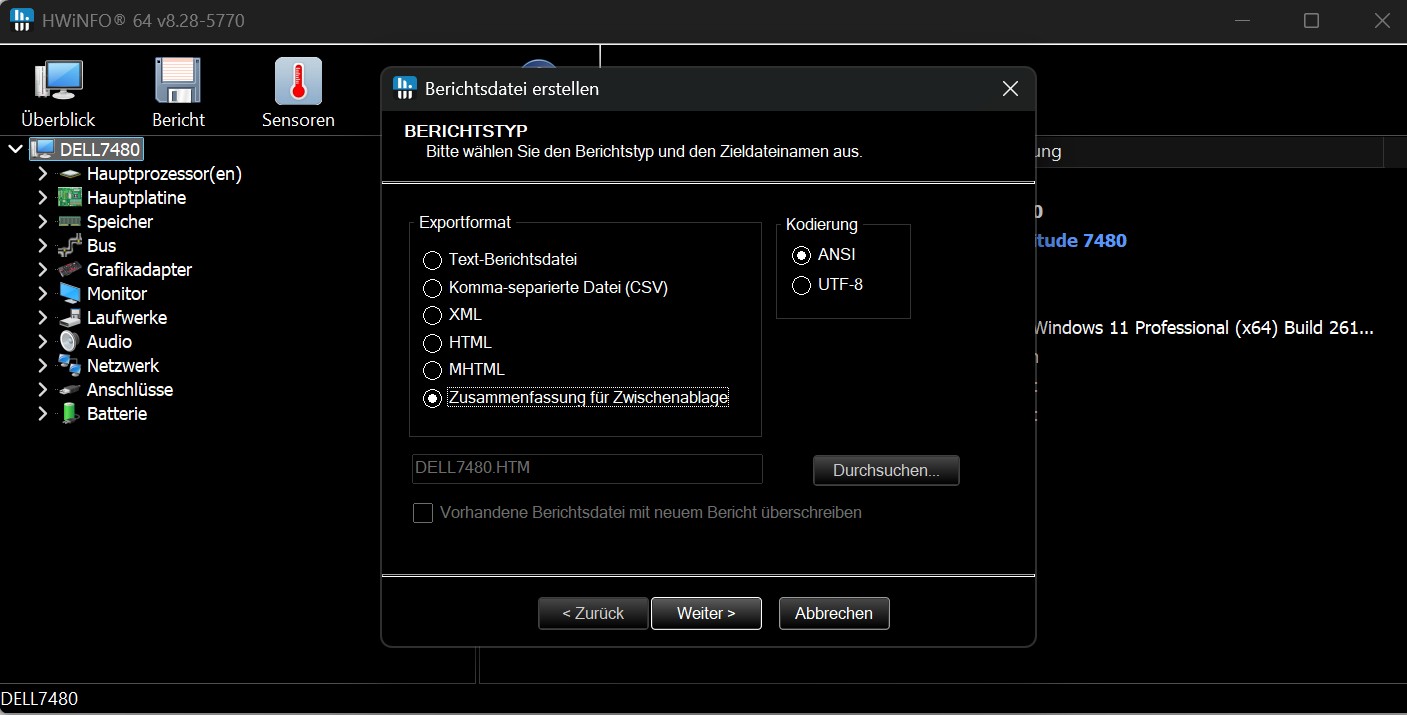Select the Monitor tree item
The image size is (1407, 715).
tap(116, 294)
